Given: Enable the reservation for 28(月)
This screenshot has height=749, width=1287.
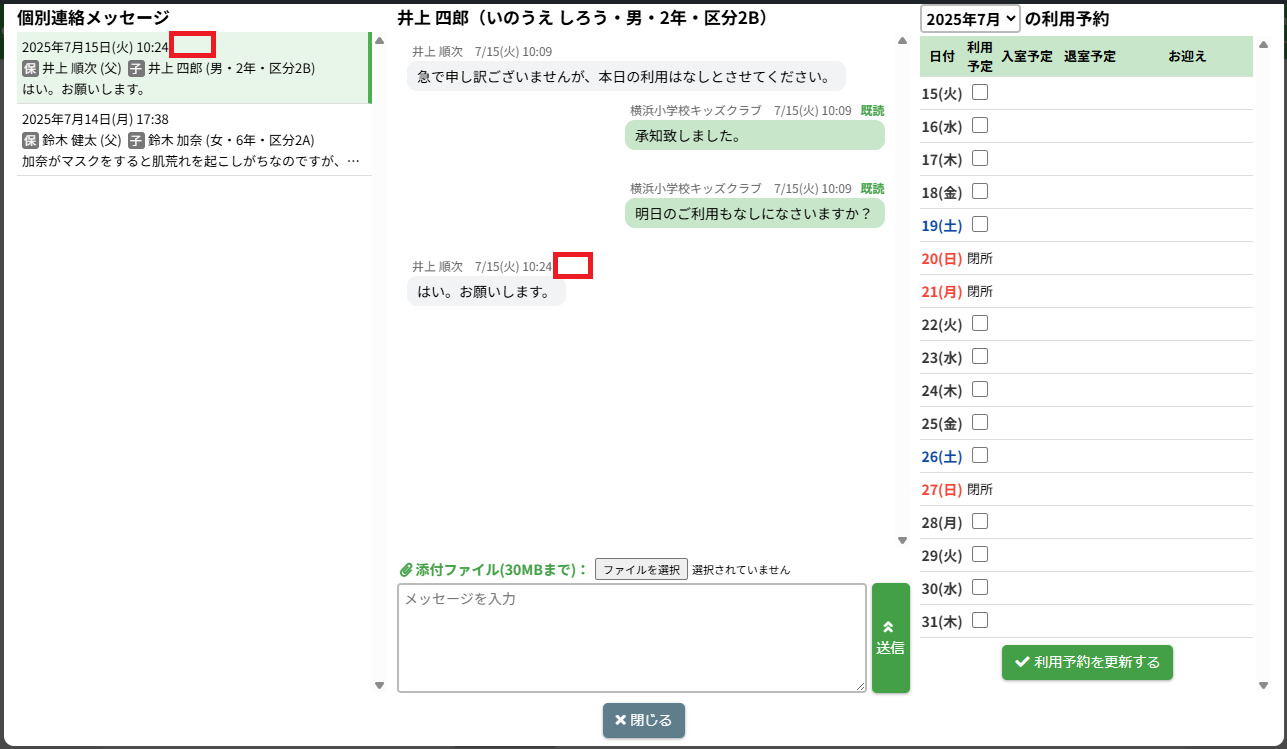Looking at the screenshot, I should tap(980, 521).
